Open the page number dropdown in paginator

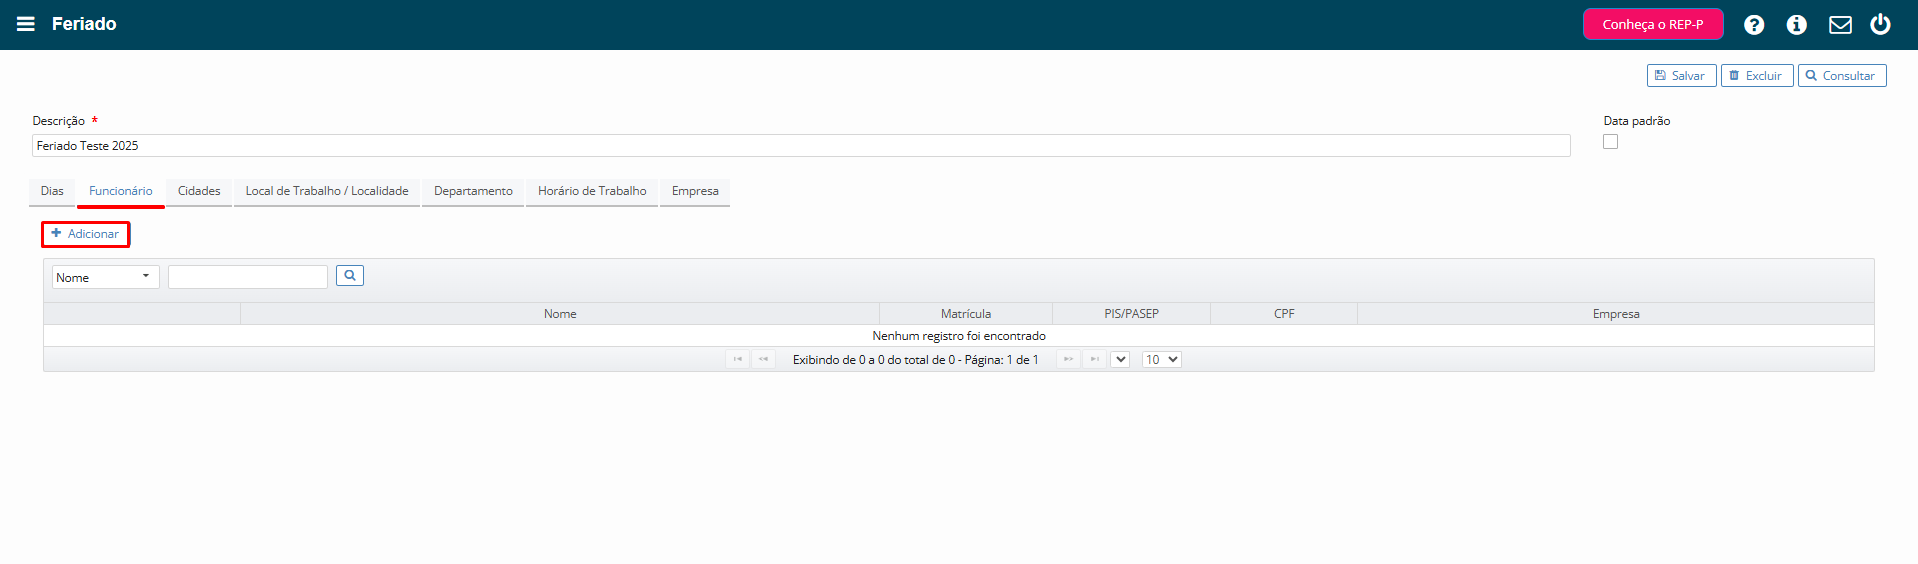pyautogui.click(x=1120, y=359)
